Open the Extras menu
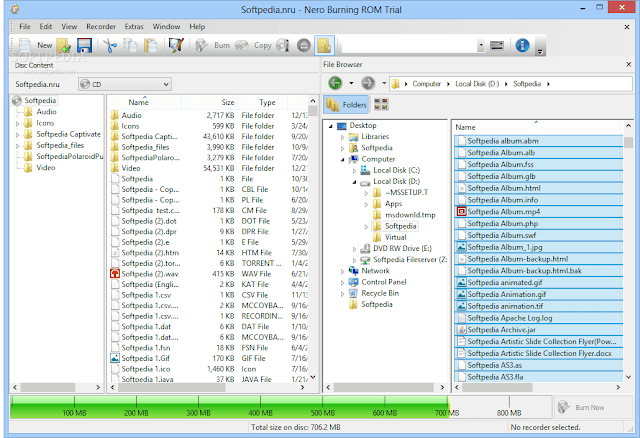Viewport: 640px width, 438px height. [x=134, y=27]
